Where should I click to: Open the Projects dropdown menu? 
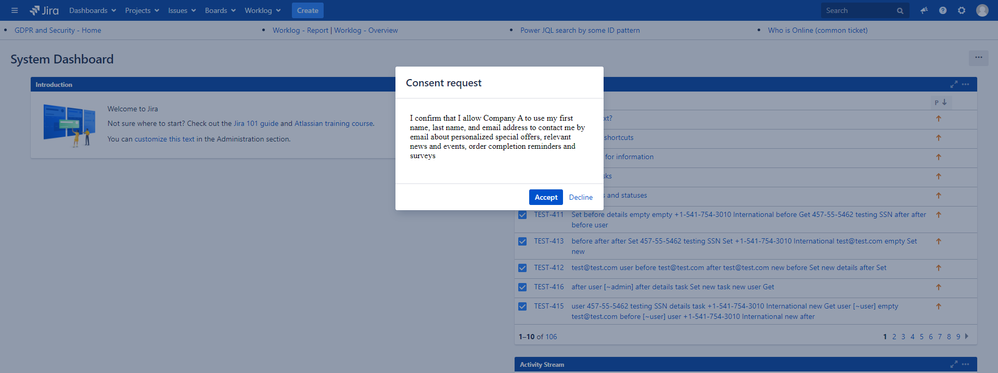click(143, 10)
